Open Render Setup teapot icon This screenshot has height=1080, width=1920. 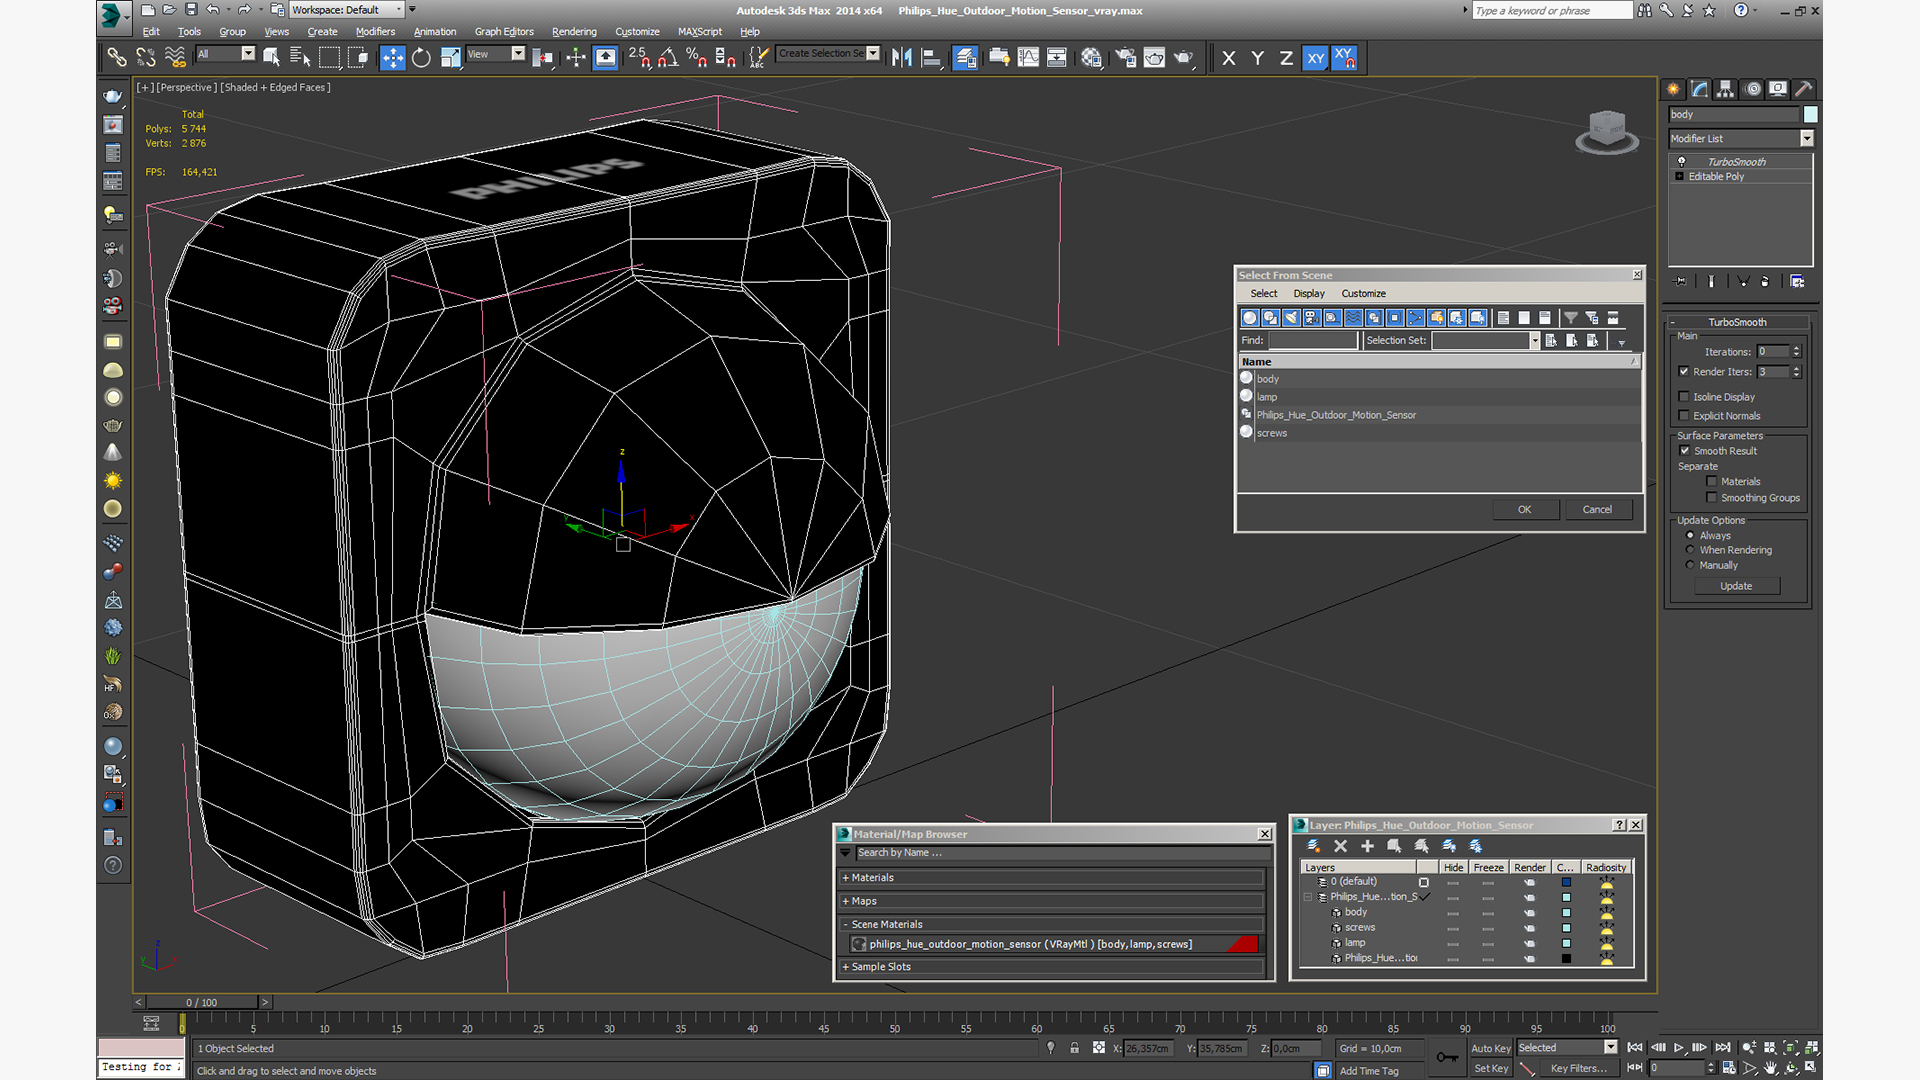point(1125,58)
